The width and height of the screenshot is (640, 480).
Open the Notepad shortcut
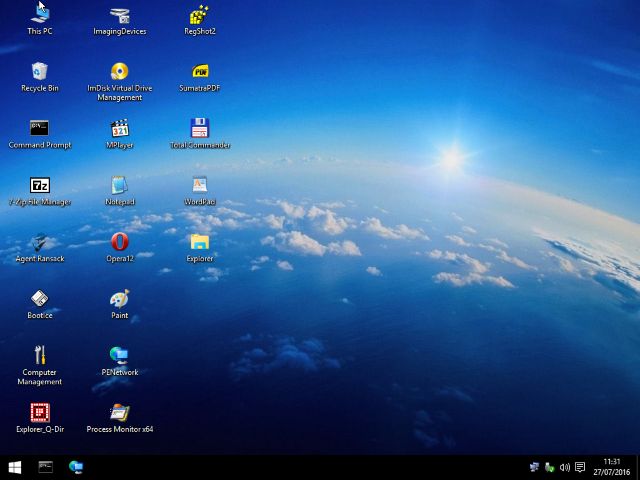click(120, 186)
